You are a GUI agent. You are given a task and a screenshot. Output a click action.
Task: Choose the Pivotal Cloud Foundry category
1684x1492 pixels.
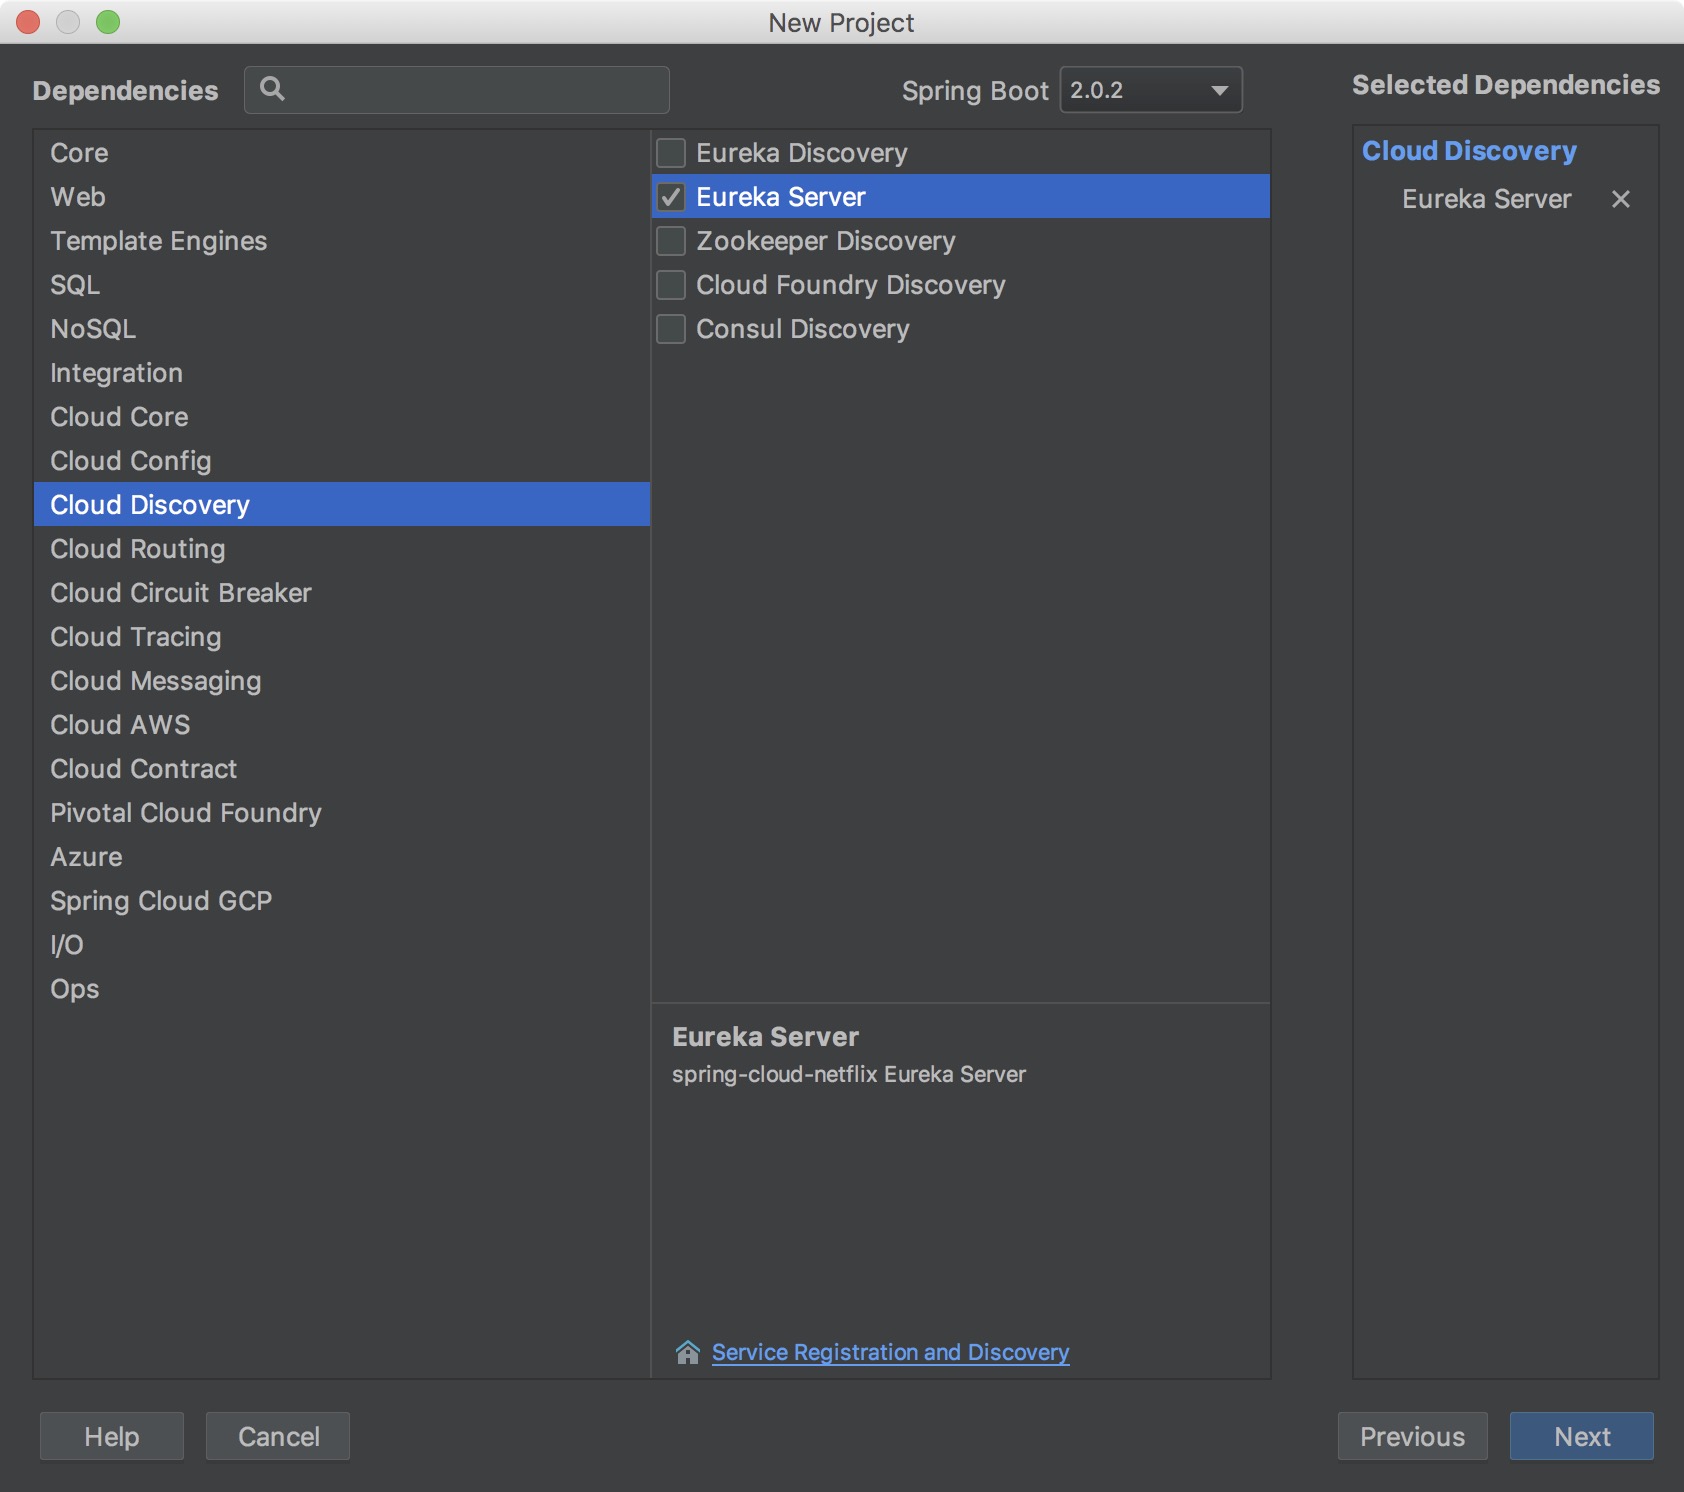(x=342, y=813)
